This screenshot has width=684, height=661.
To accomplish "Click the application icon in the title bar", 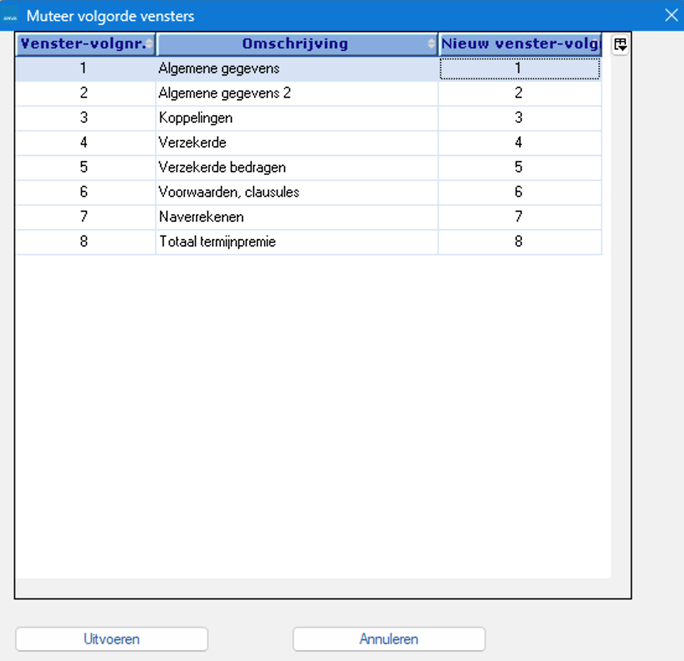I will tap(11, 16).
